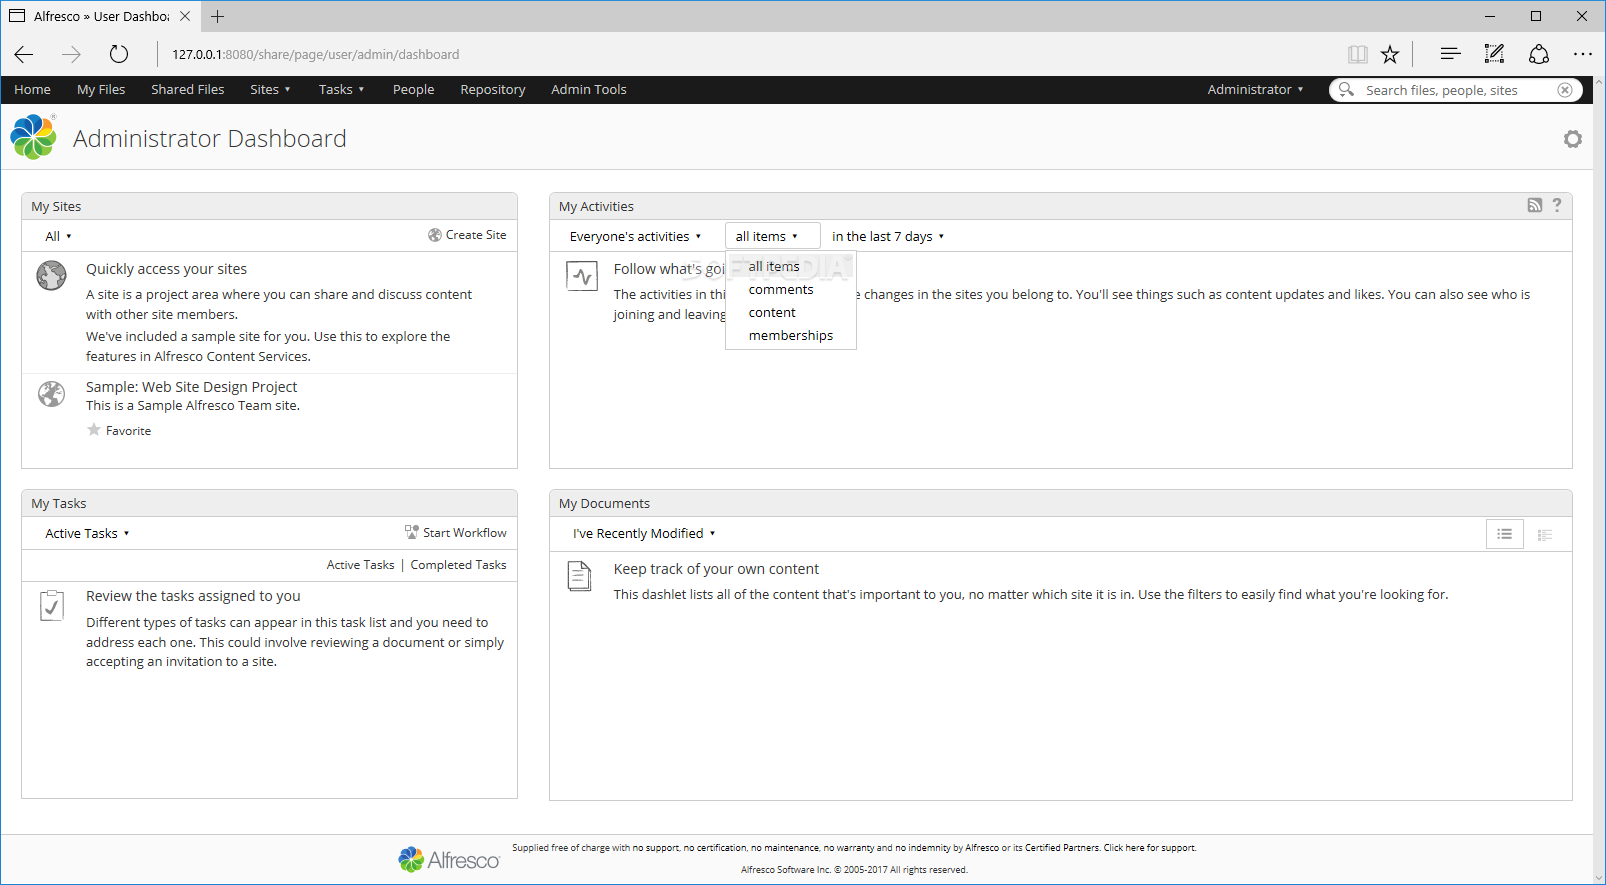Go to Home in navigation bar
1606x885 pixels.
(32, 89)
